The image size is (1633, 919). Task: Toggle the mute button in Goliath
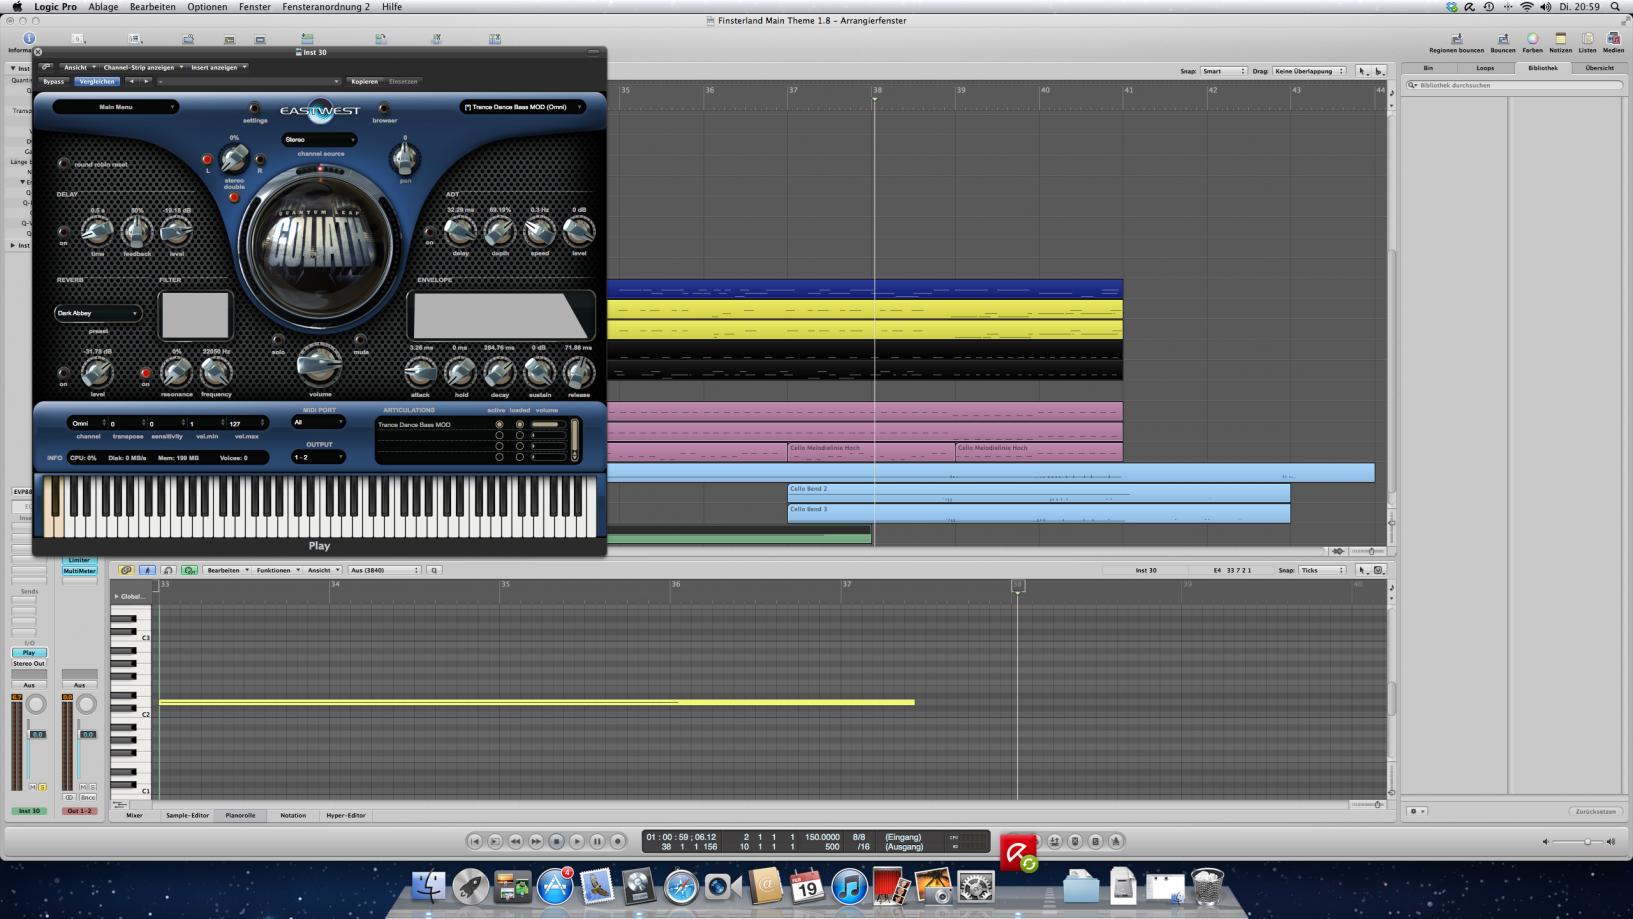(360, 341)
